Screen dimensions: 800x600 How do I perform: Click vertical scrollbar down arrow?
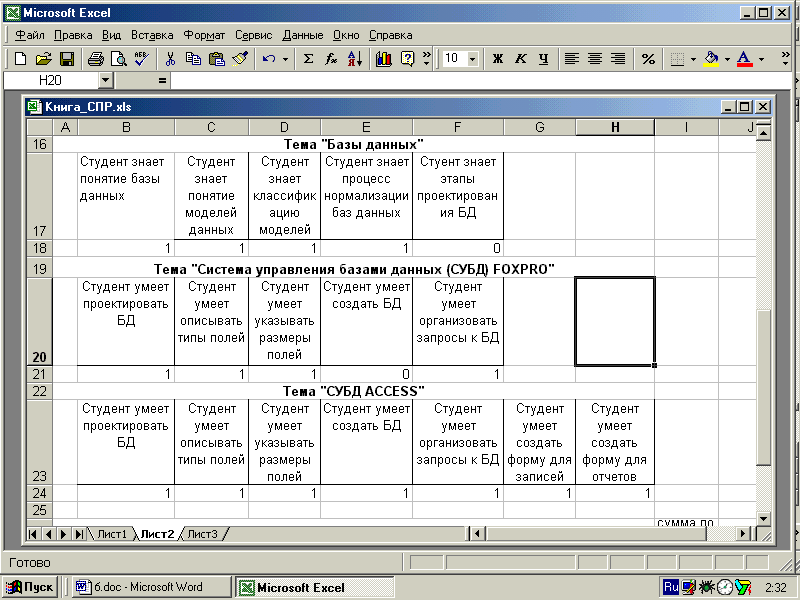click(763, 519)
